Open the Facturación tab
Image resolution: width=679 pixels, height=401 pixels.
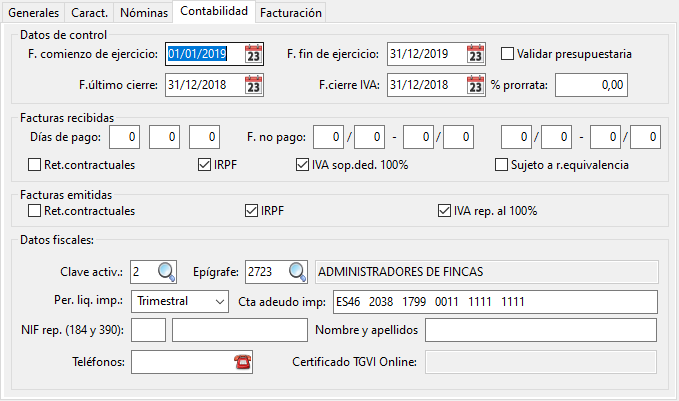click(290, 13)
